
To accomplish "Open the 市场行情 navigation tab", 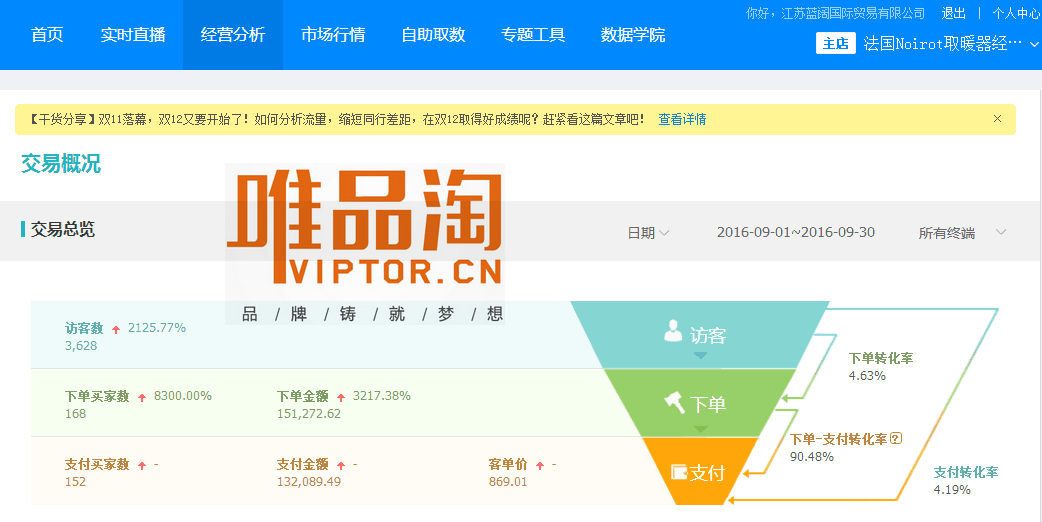I will pyautogui.click(x=333, y=35).
